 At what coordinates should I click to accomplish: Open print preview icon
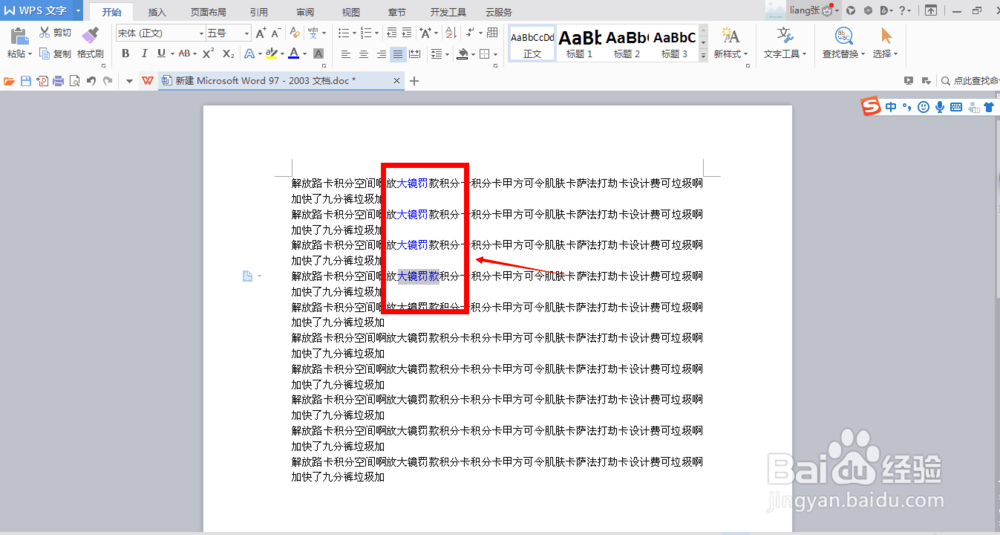[x=75, y=81]
